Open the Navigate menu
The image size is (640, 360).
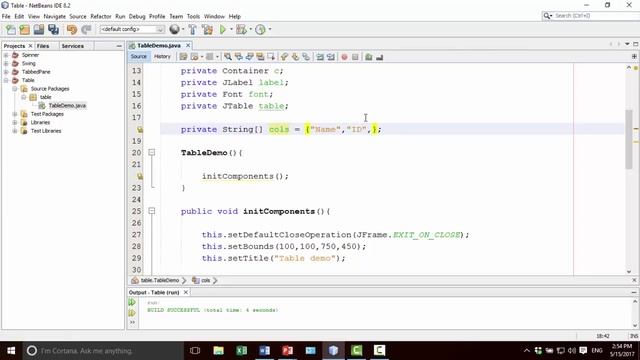pos(55,16)
